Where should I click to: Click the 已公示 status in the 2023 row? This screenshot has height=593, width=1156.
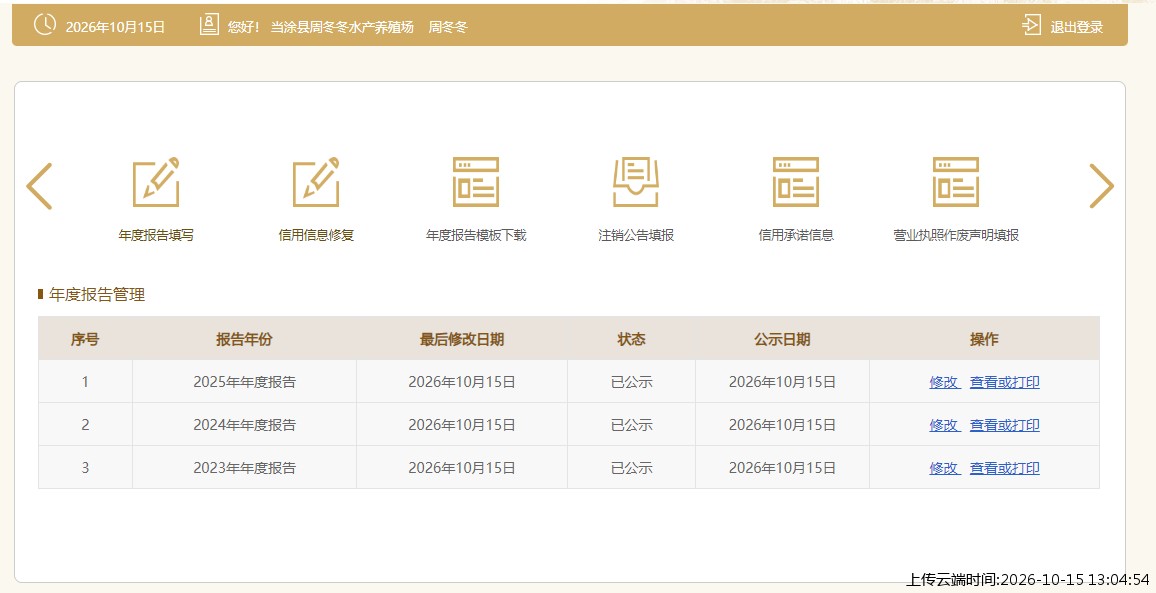(x=632, y=468)
